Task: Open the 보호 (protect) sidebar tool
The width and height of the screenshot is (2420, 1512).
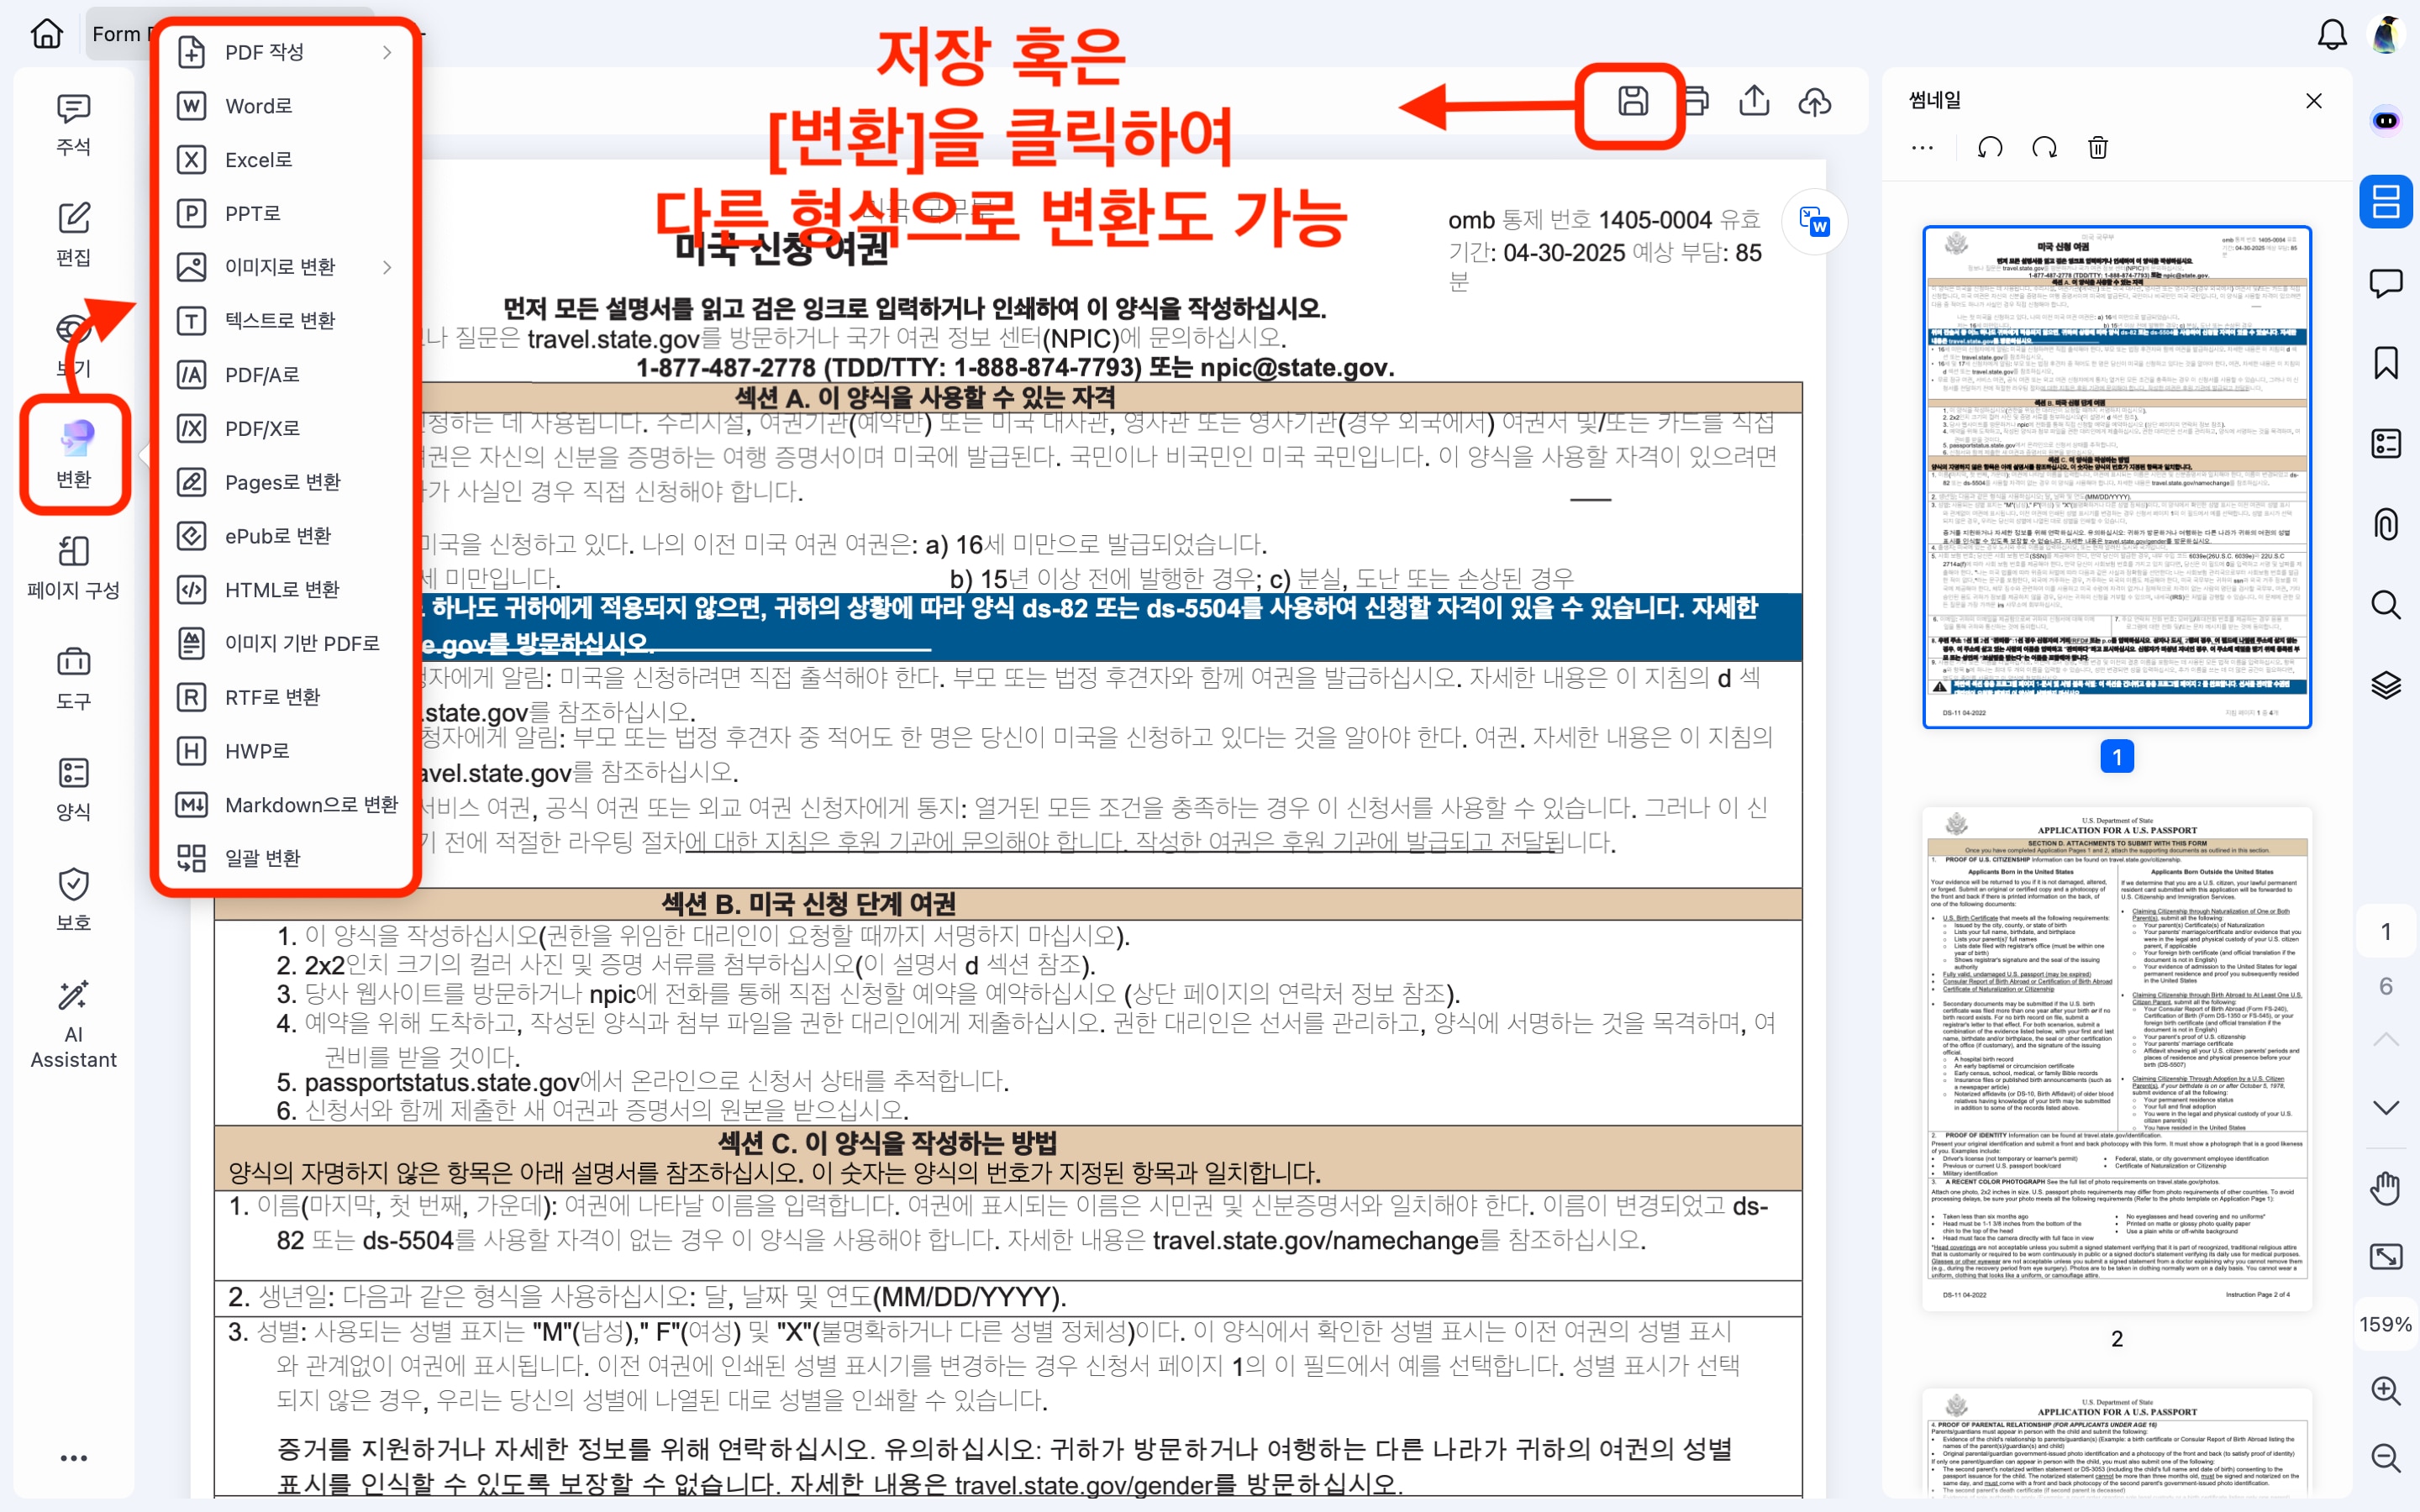Action: (x=73, y=900)
